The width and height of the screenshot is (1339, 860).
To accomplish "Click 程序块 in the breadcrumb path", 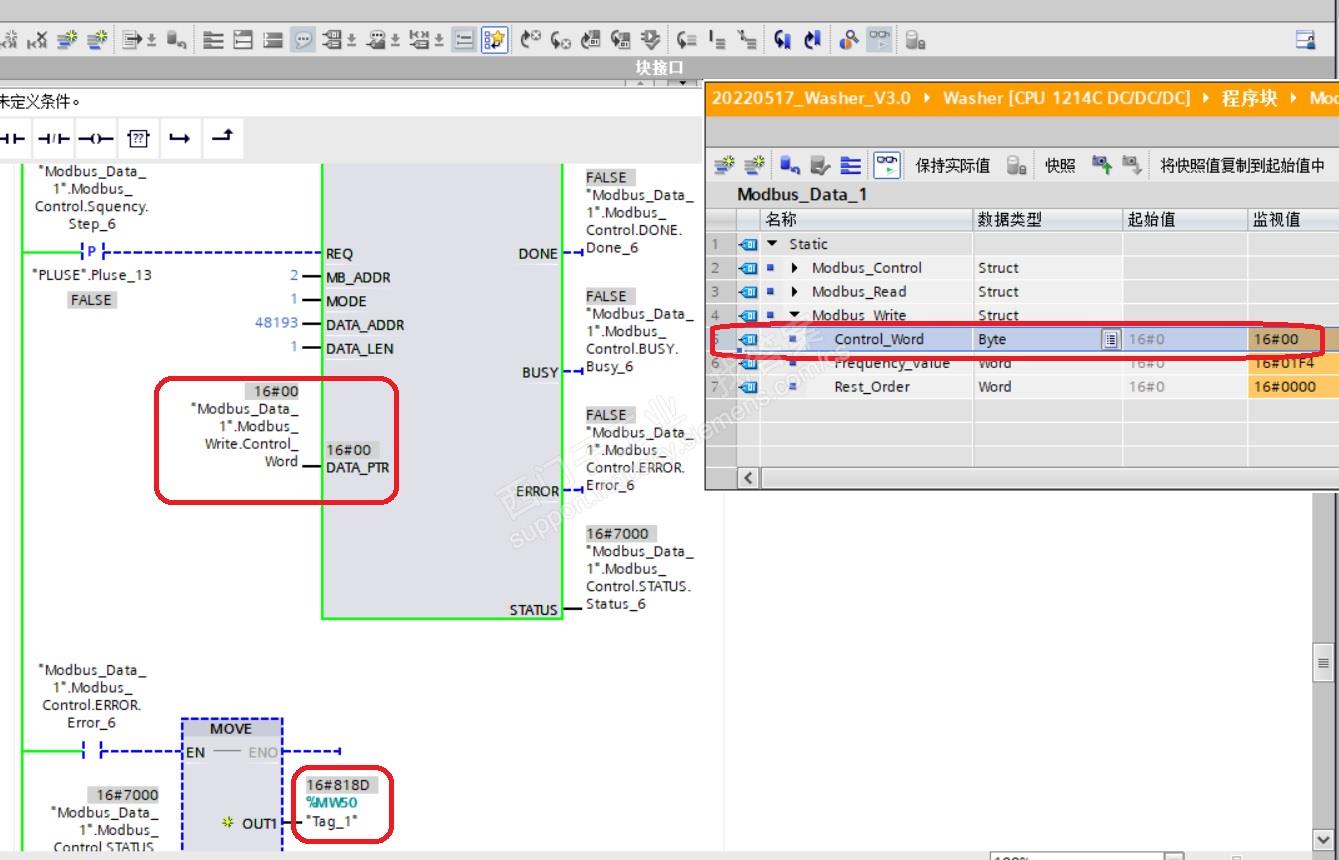I will coord(1249,98).
